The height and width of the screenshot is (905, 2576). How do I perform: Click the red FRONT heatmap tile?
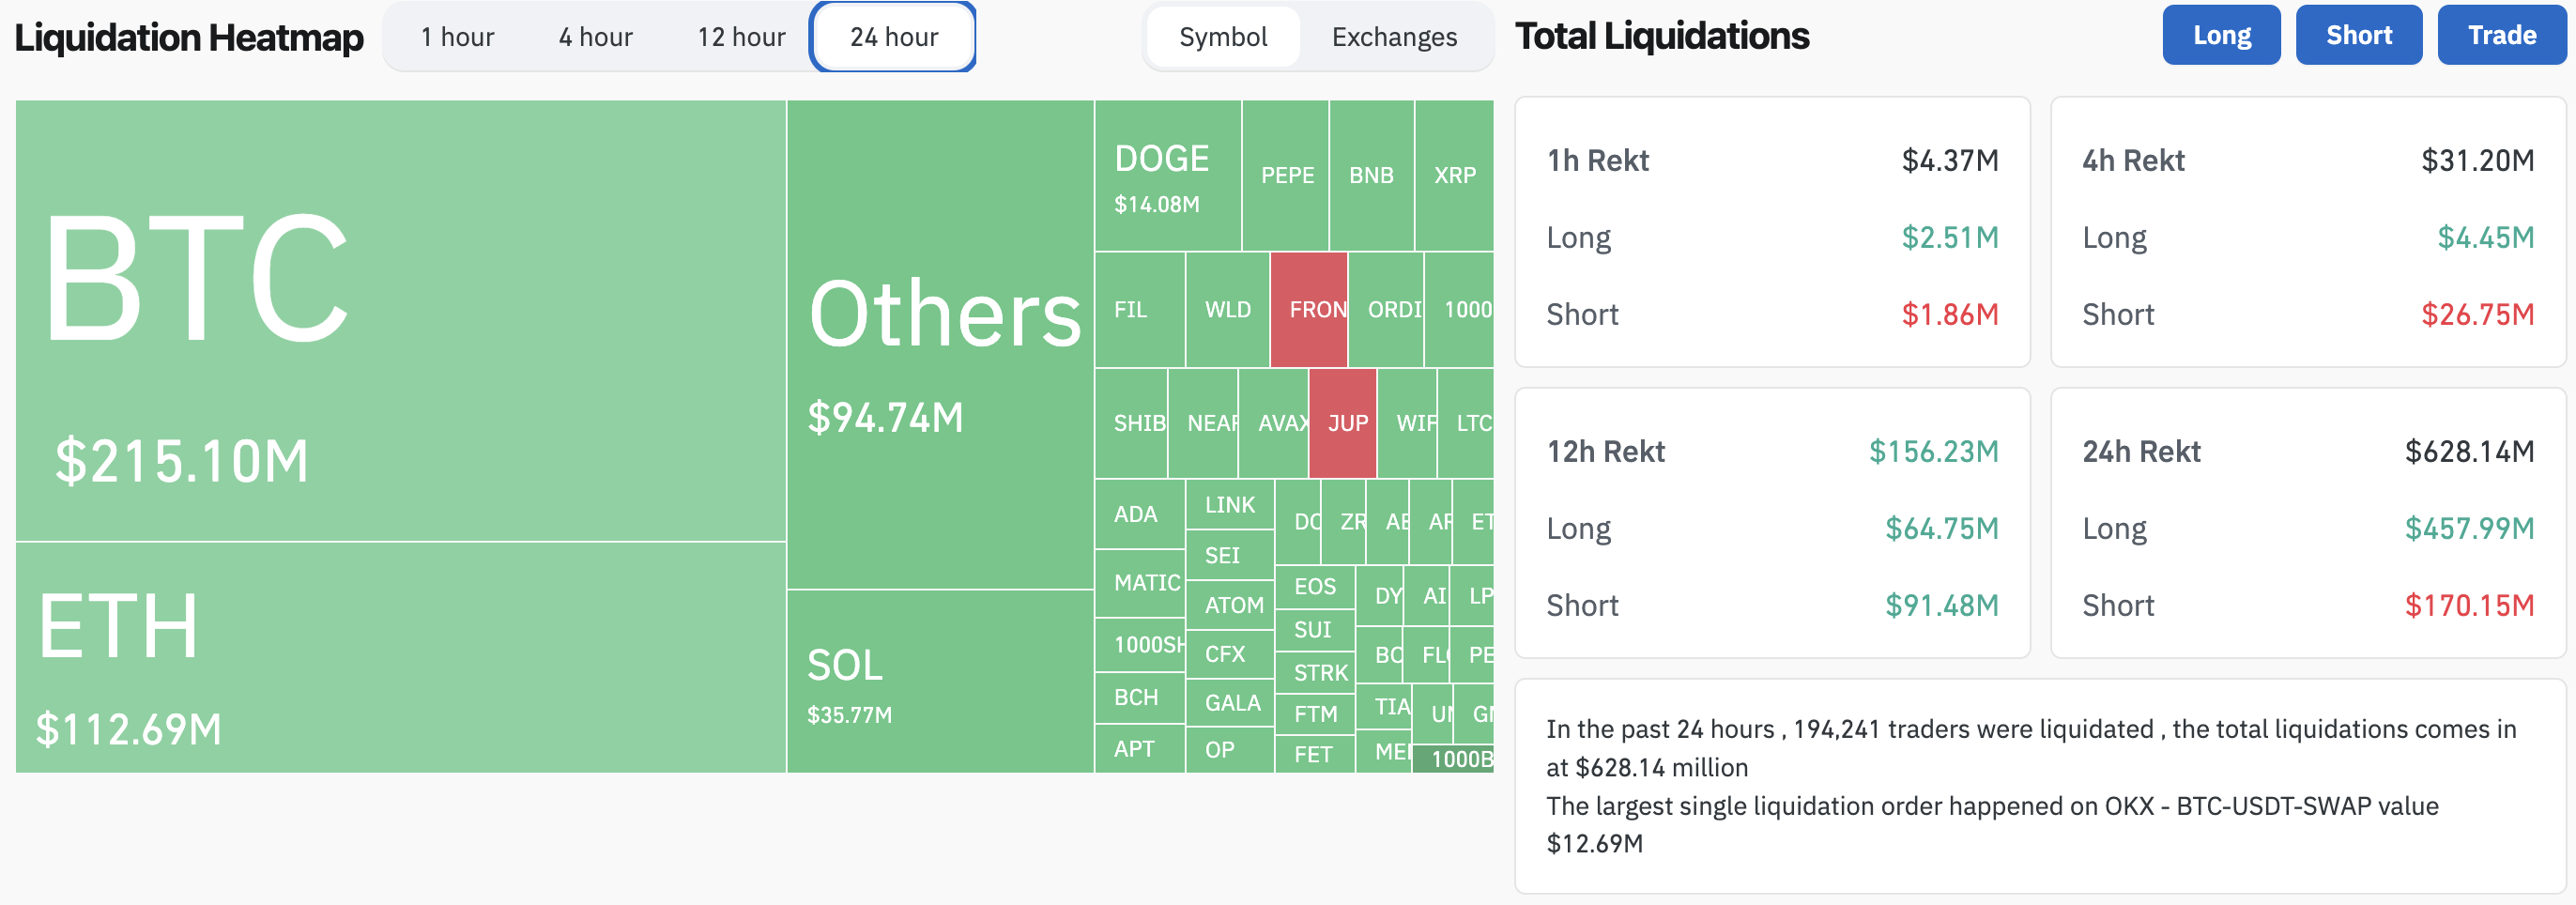1309,310
